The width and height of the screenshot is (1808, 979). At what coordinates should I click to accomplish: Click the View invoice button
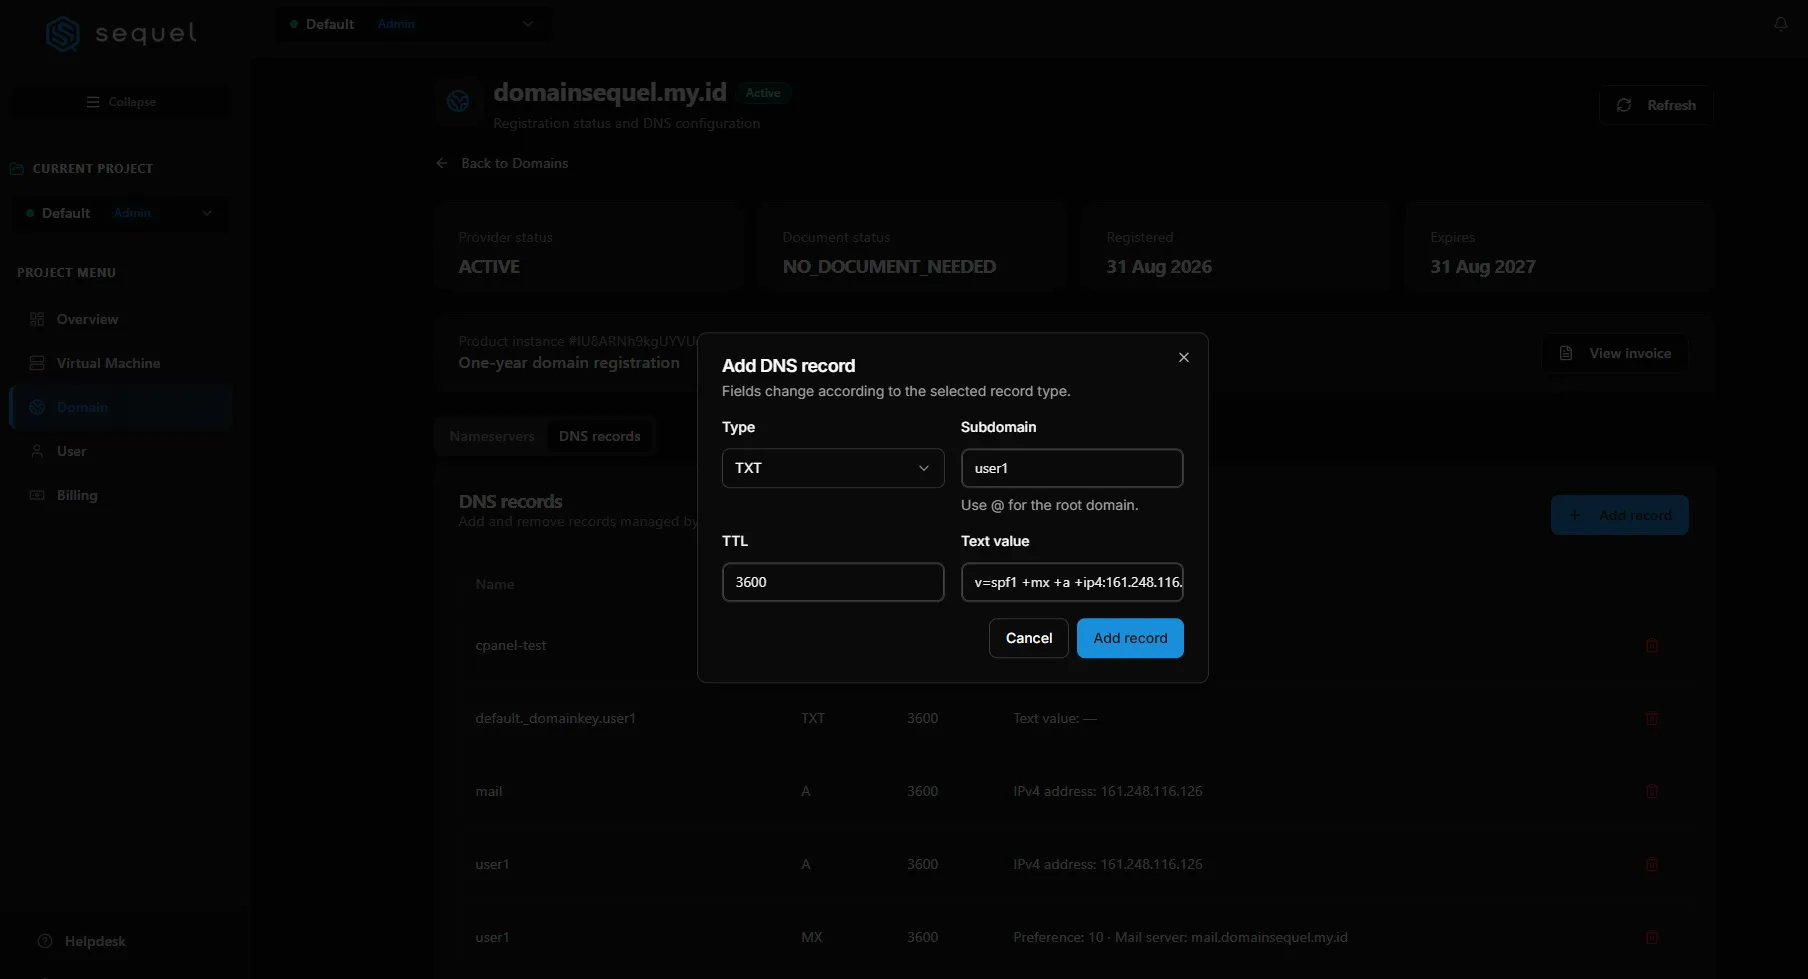click(x=1615, y=353)
